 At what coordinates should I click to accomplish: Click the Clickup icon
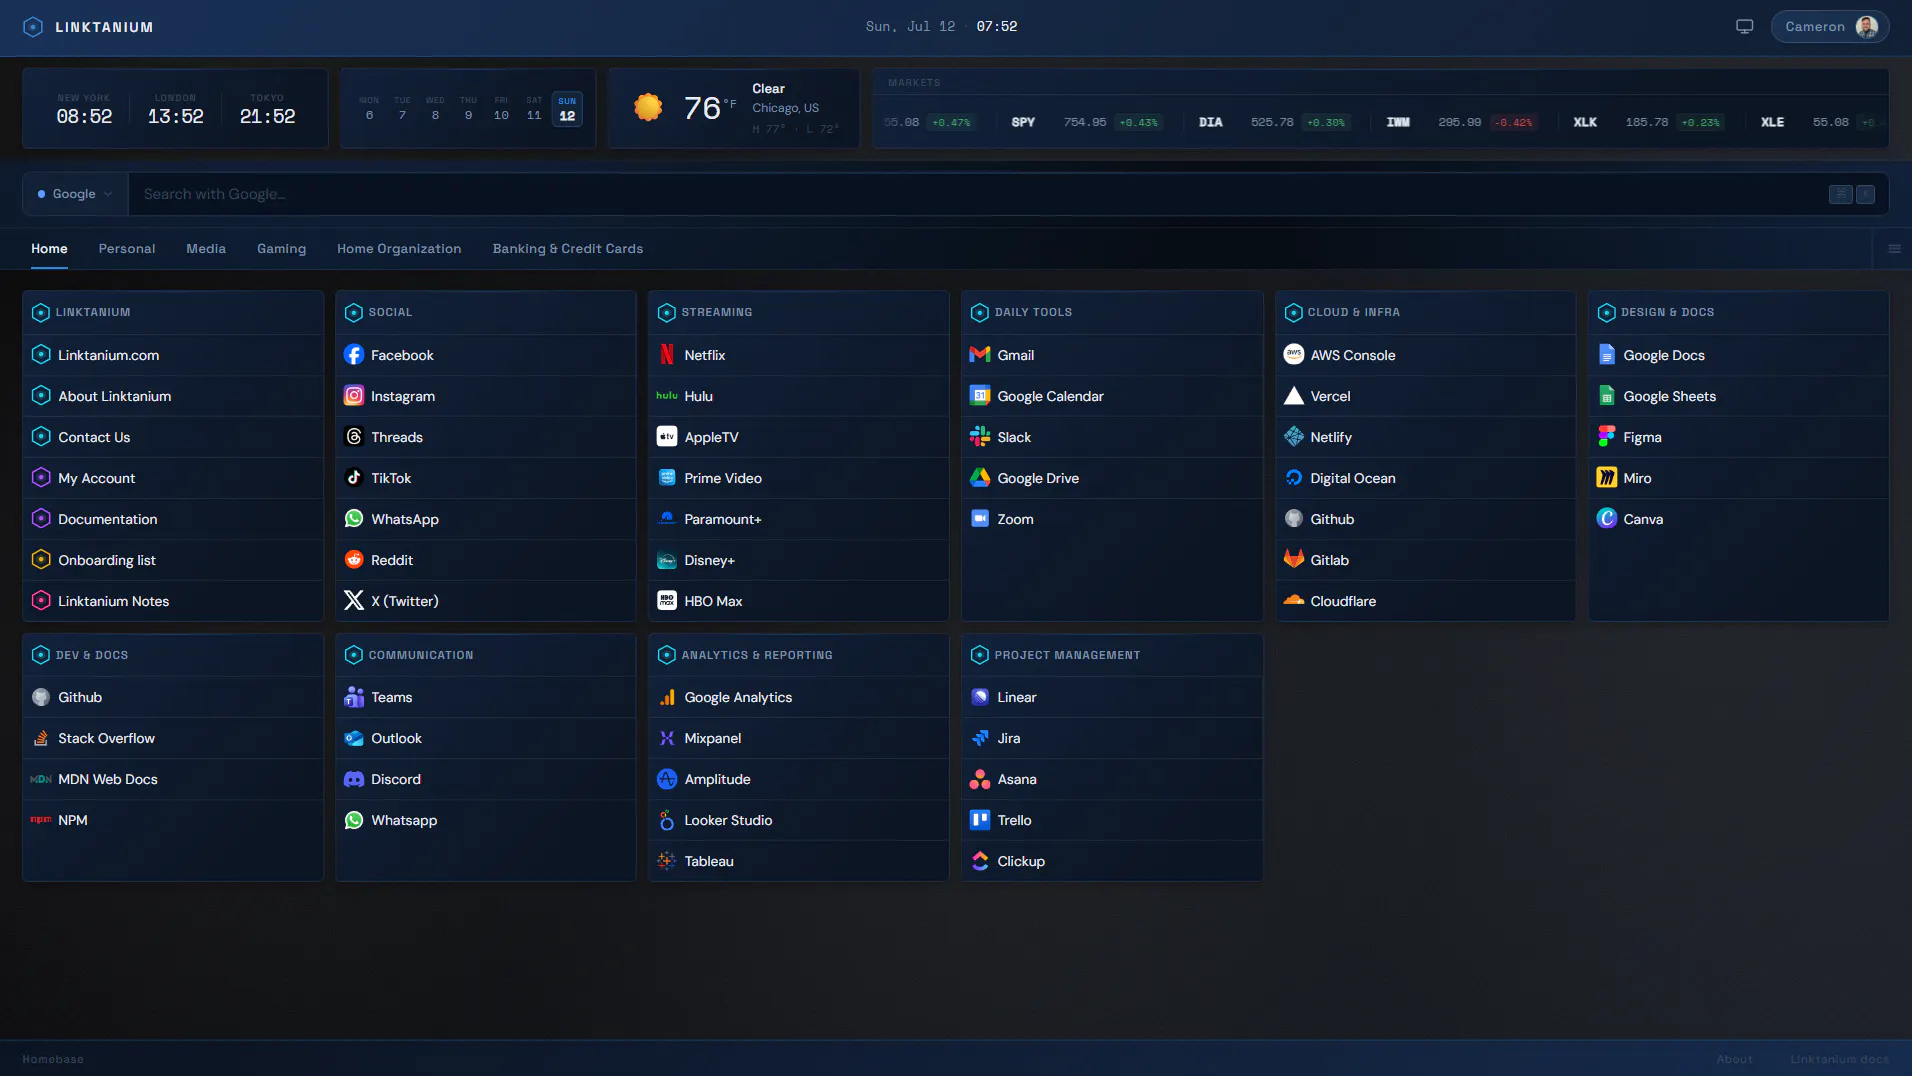point(980,861)
